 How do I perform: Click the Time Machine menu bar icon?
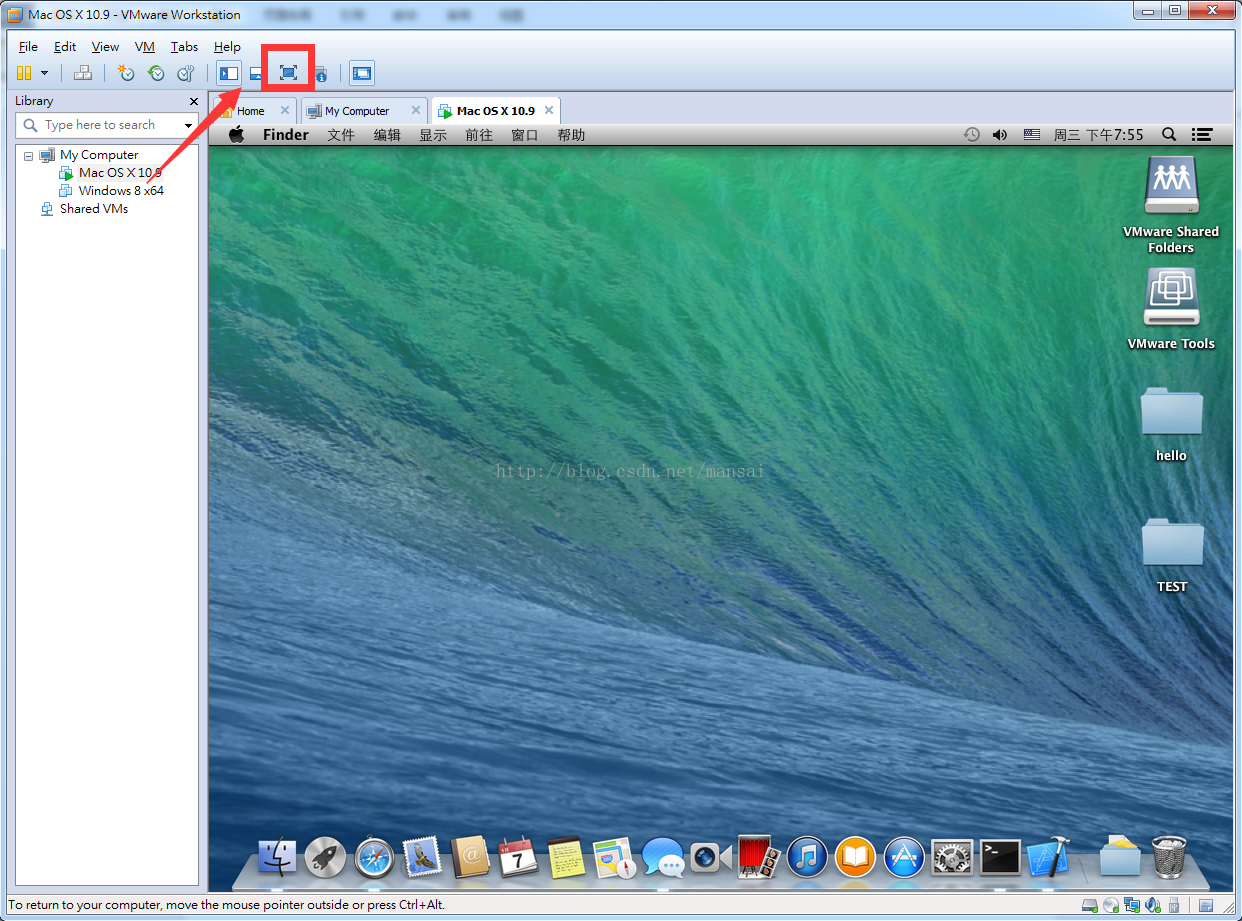tap(971, 135)
